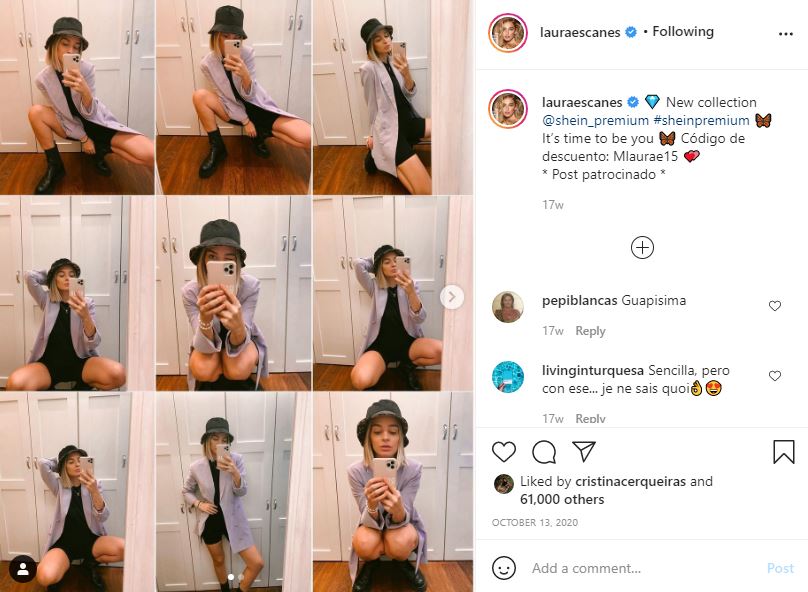Like the livinginturquesa comment

pyautogui.click(x=775, y=376)
